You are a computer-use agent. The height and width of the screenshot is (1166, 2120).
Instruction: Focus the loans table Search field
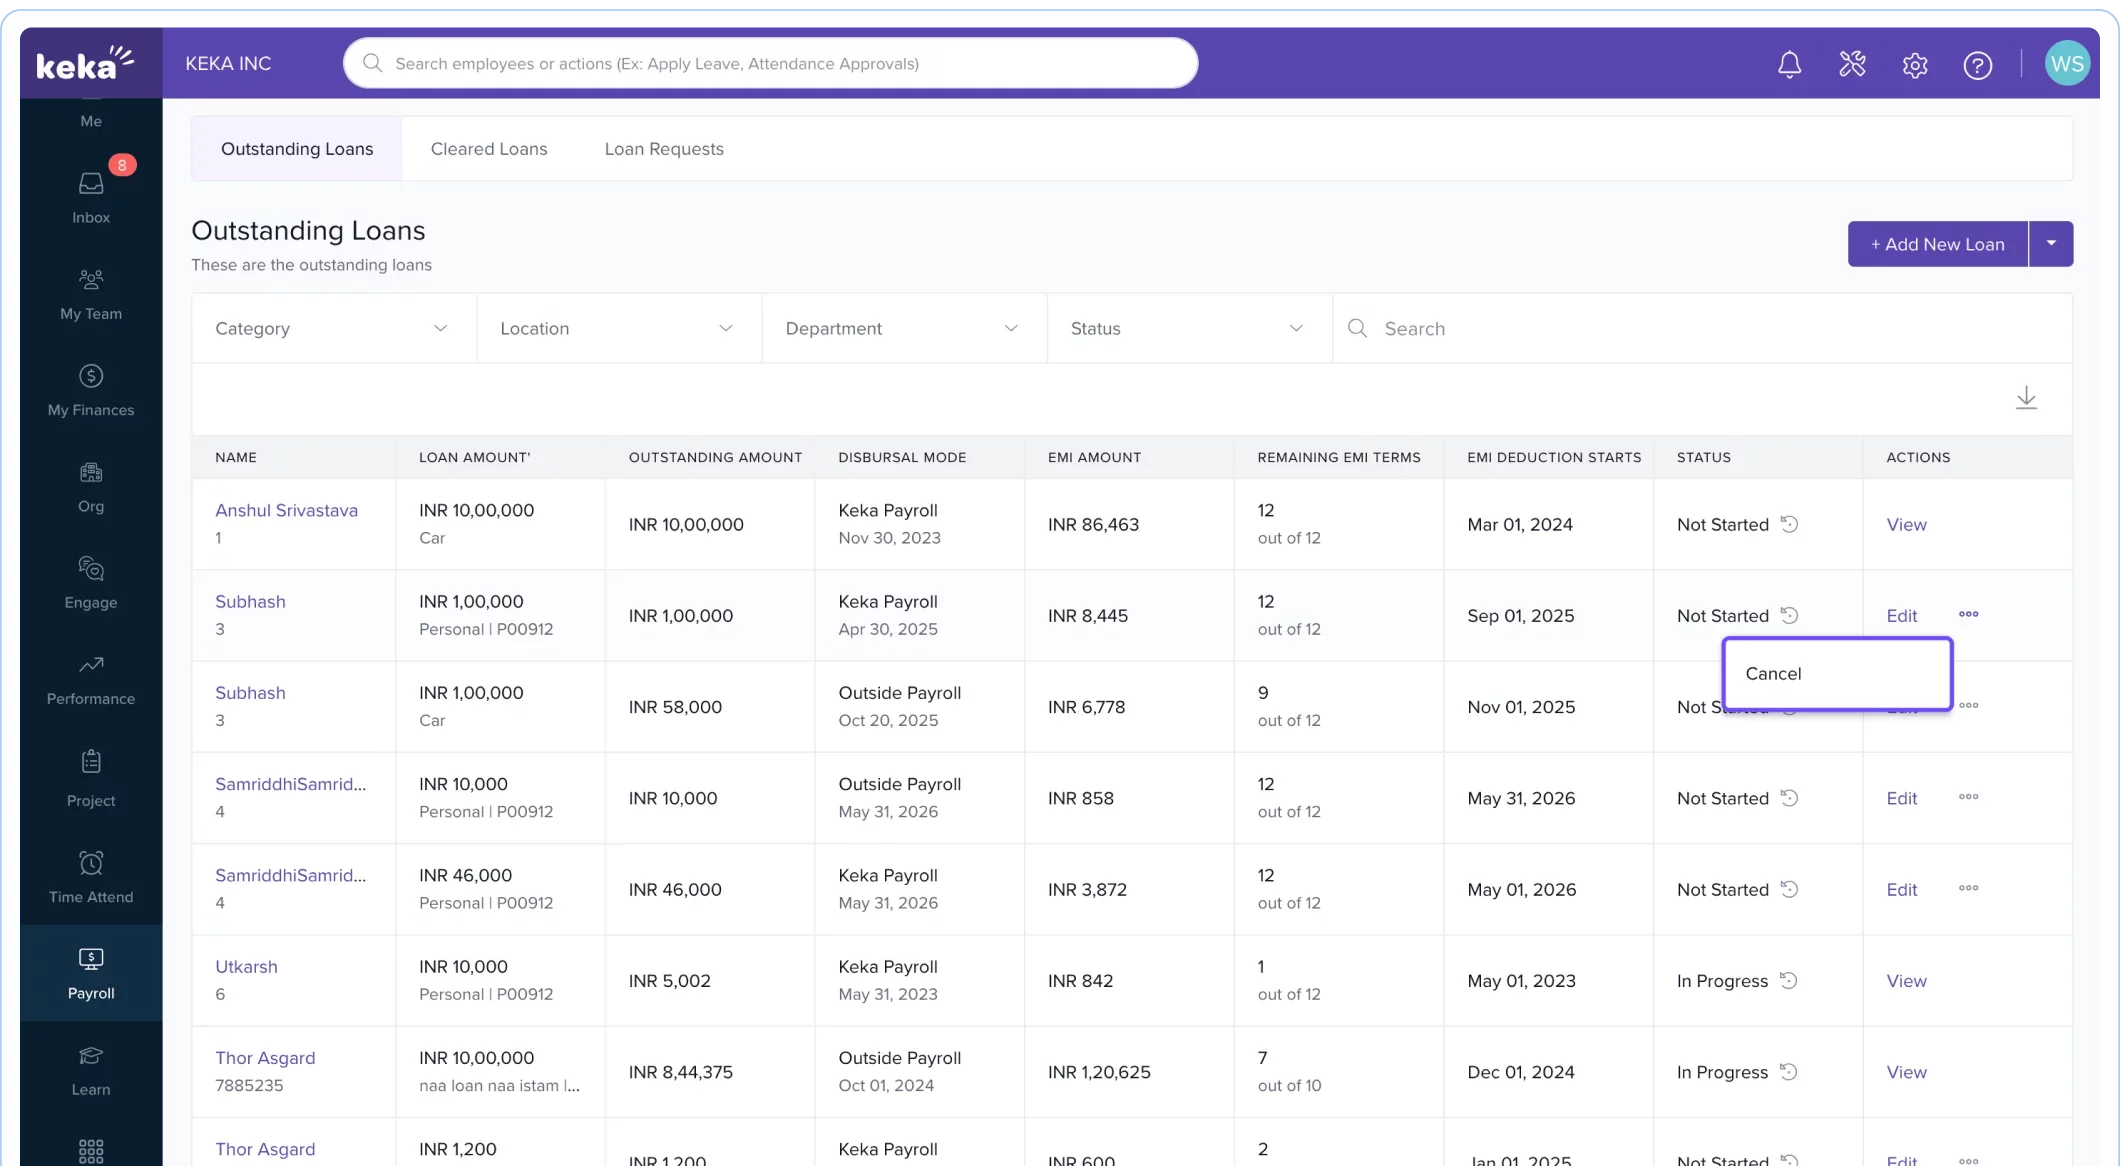[1702, 328]
